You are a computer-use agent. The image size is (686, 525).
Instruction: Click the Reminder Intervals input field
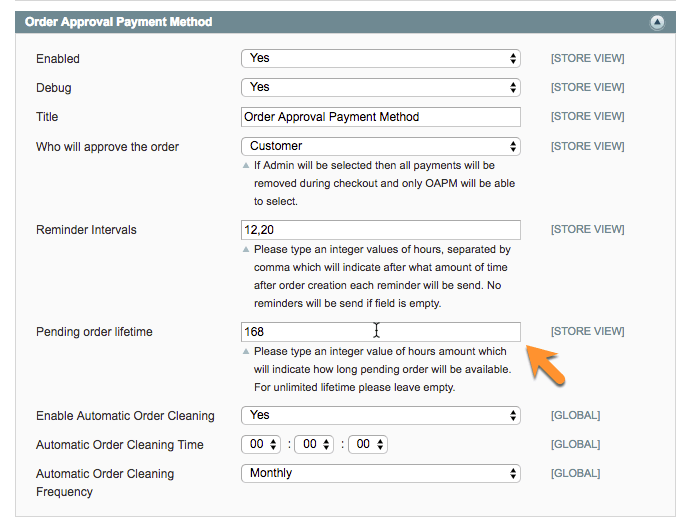(x=380, y=230)
